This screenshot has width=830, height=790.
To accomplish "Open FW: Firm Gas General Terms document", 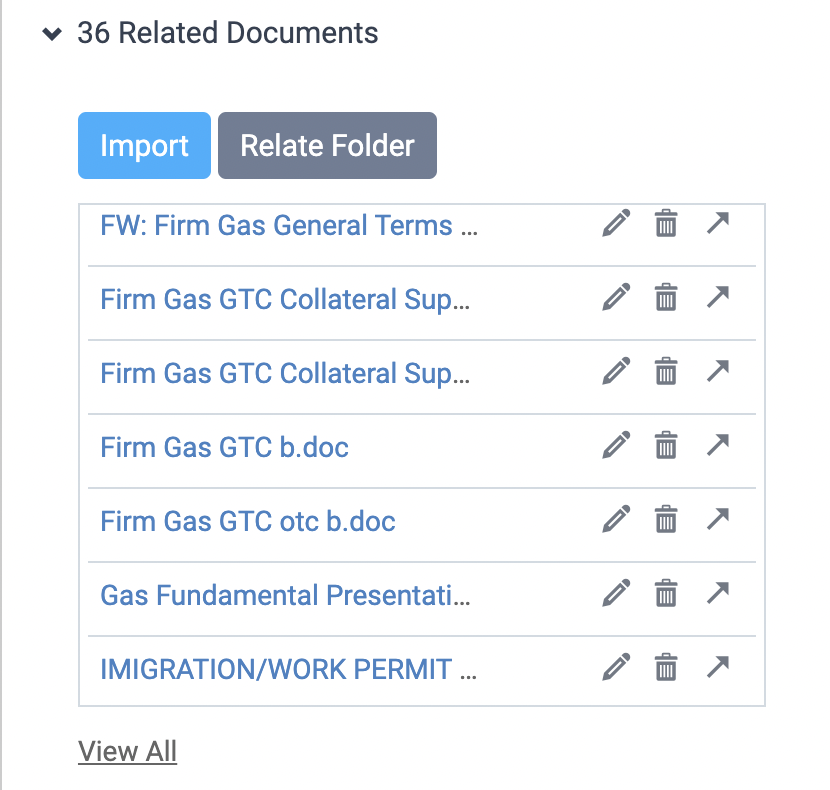I will [289, 225].
